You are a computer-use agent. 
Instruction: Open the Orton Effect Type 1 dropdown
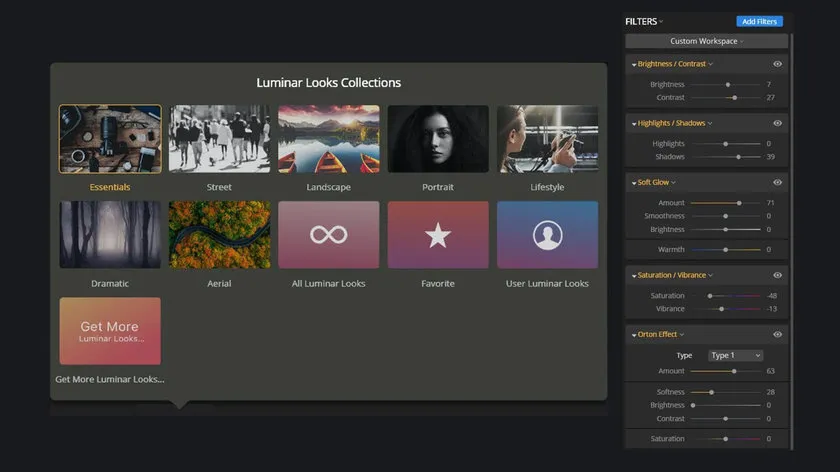[735, 355]
